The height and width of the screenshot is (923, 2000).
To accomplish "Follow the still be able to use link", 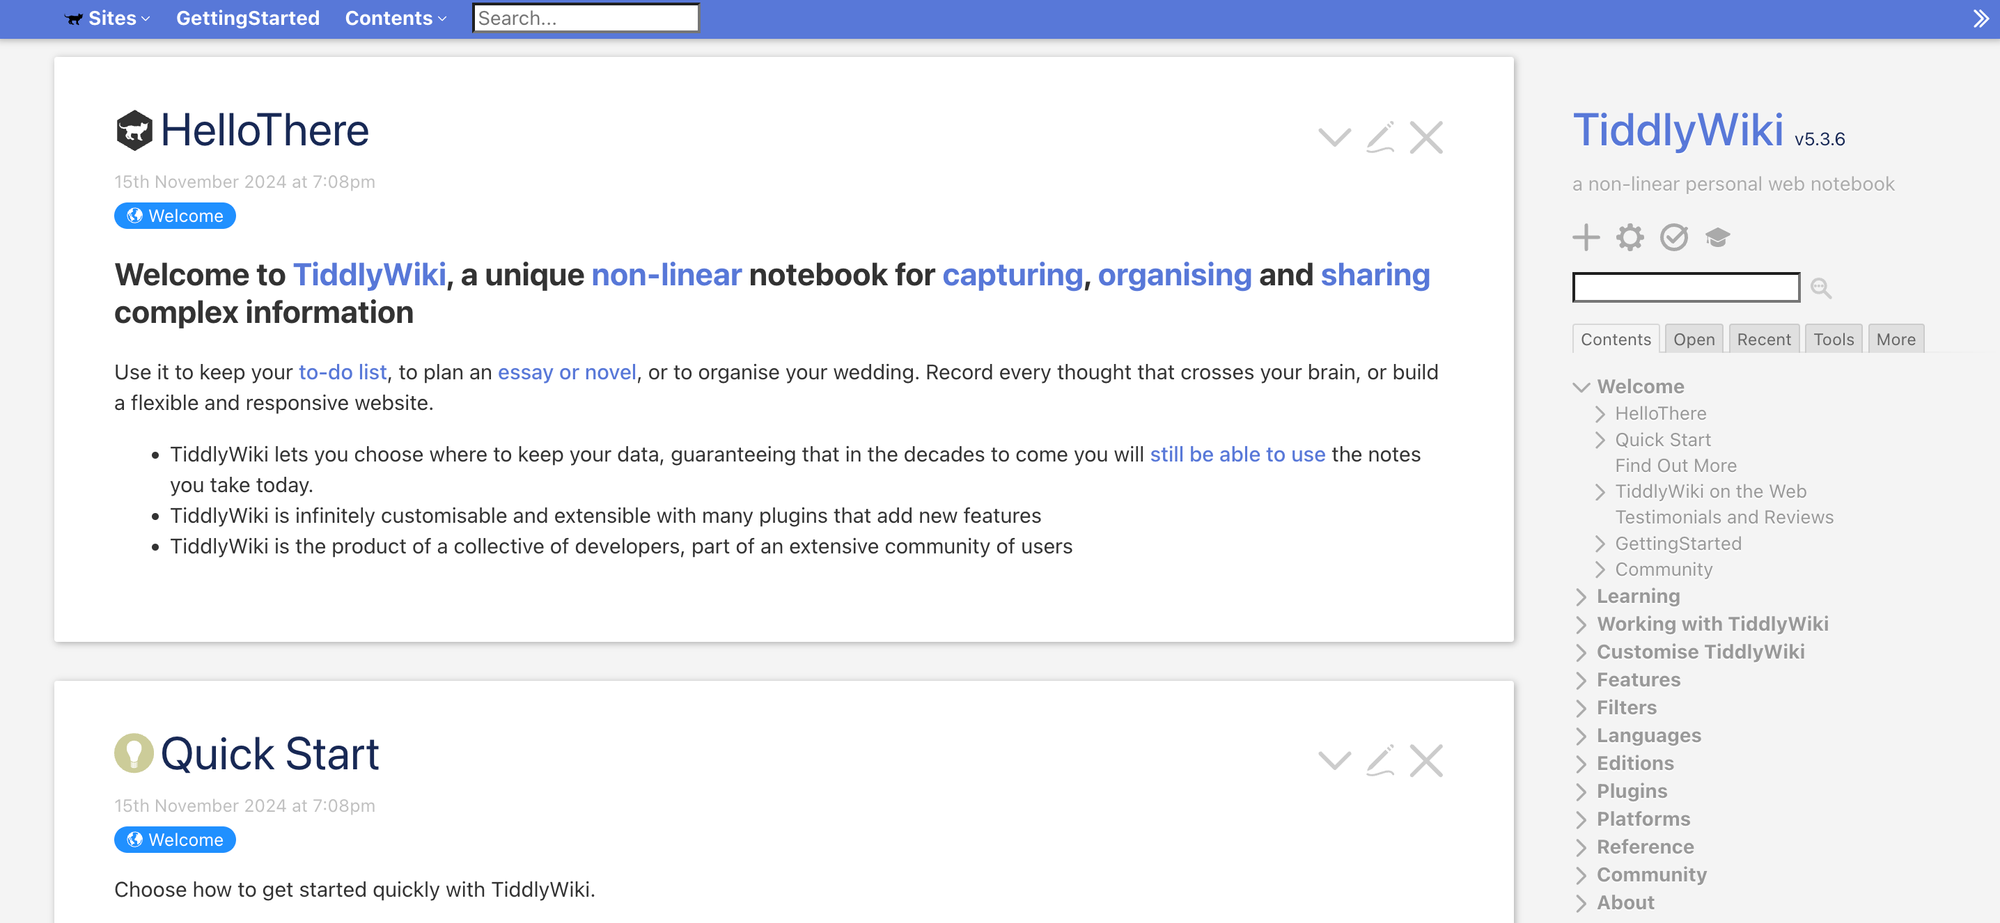I will point(1237,455).
